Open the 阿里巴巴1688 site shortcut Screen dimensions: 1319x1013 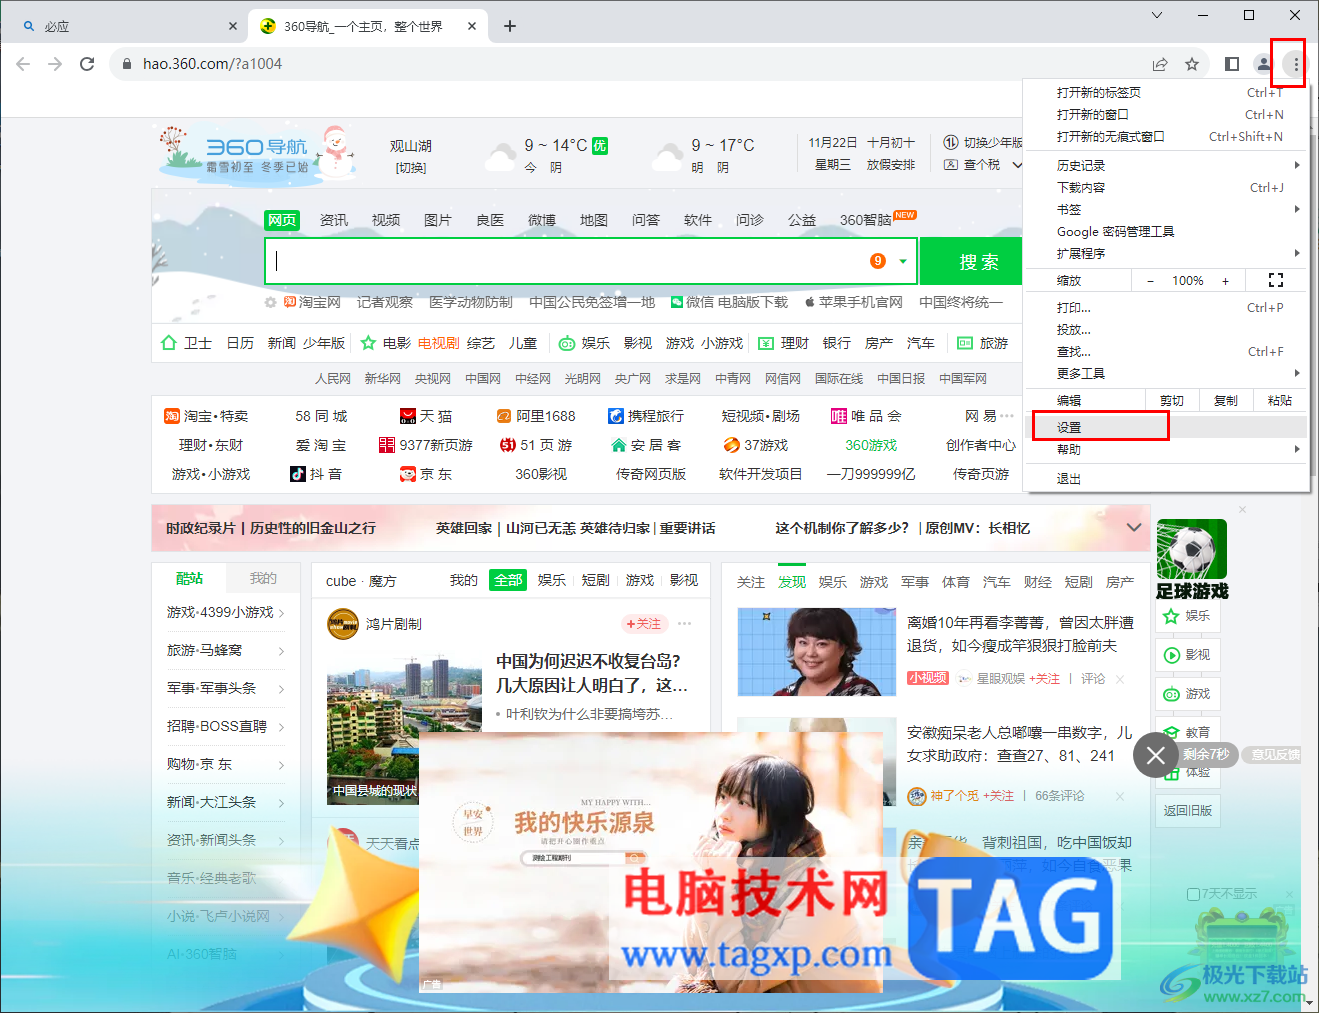(536, 416)
